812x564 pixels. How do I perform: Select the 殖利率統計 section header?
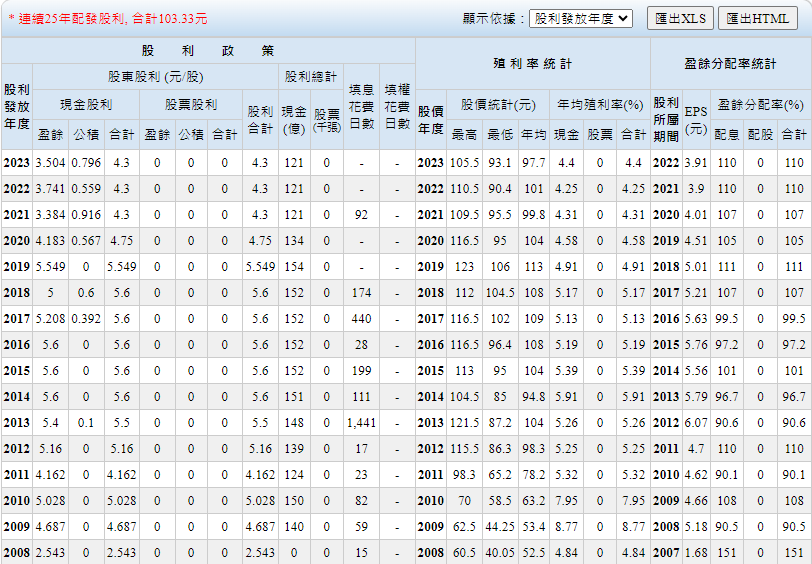532,63
